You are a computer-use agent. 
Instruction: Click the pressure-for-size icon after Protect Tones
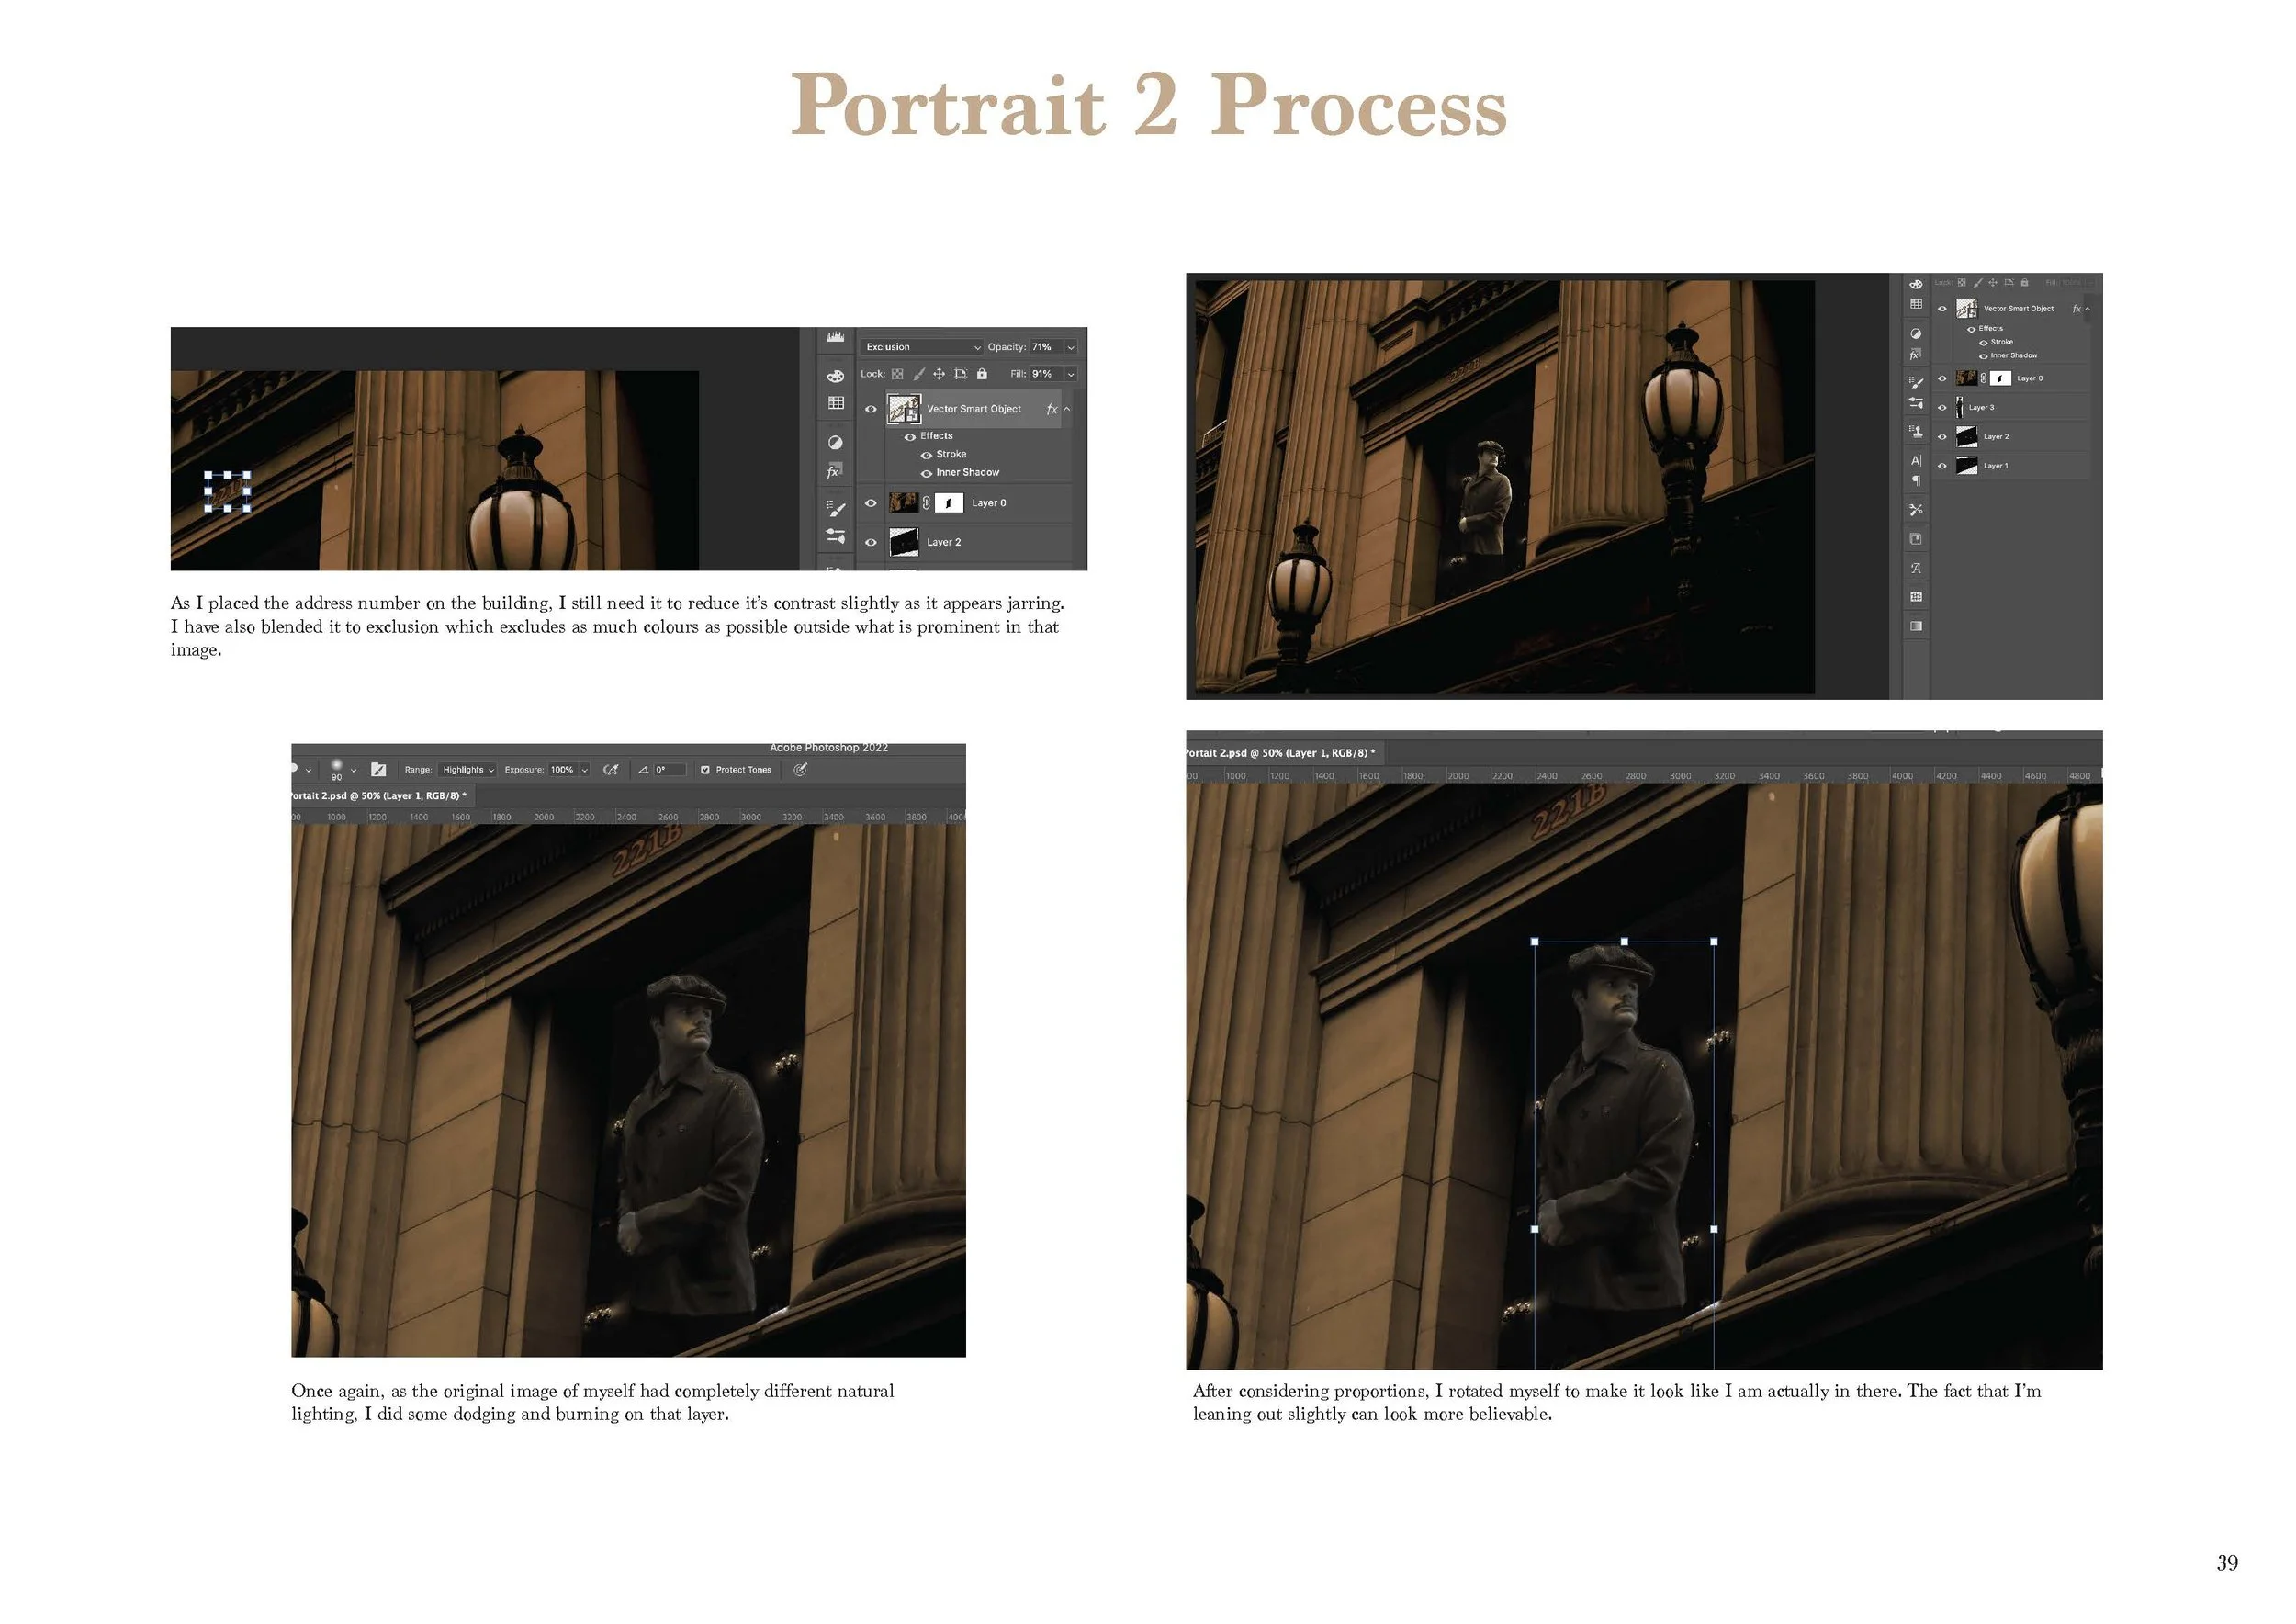coord(800,770)
